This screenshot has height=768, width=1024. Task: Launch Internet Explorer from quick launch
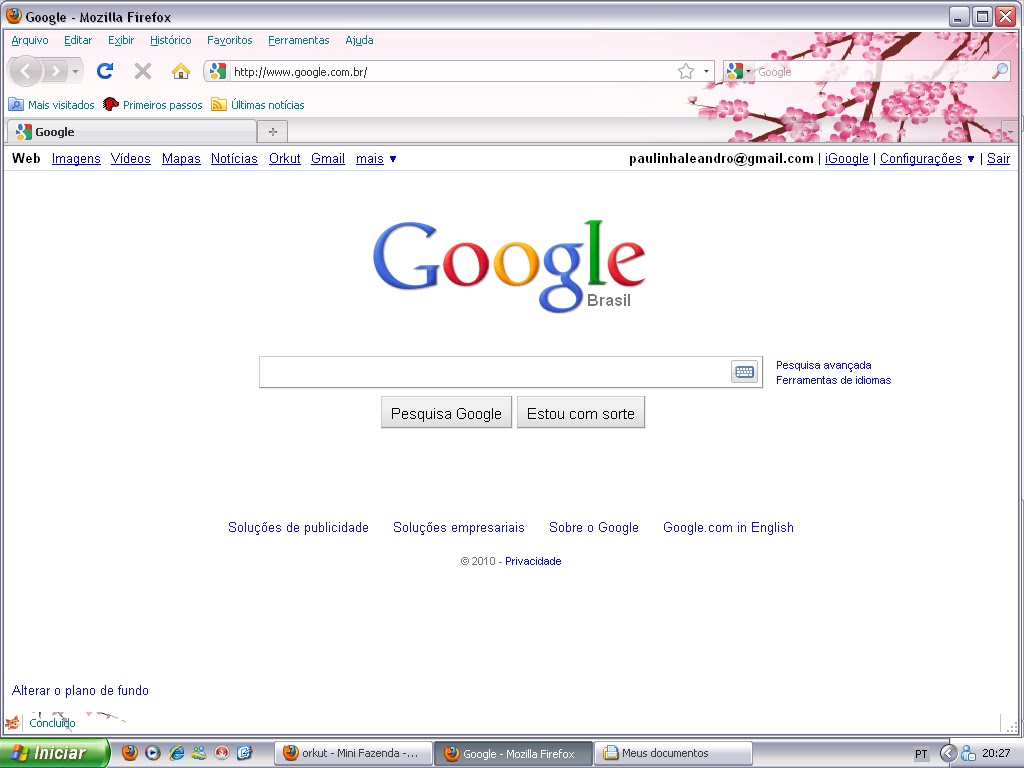click(176, 753)
